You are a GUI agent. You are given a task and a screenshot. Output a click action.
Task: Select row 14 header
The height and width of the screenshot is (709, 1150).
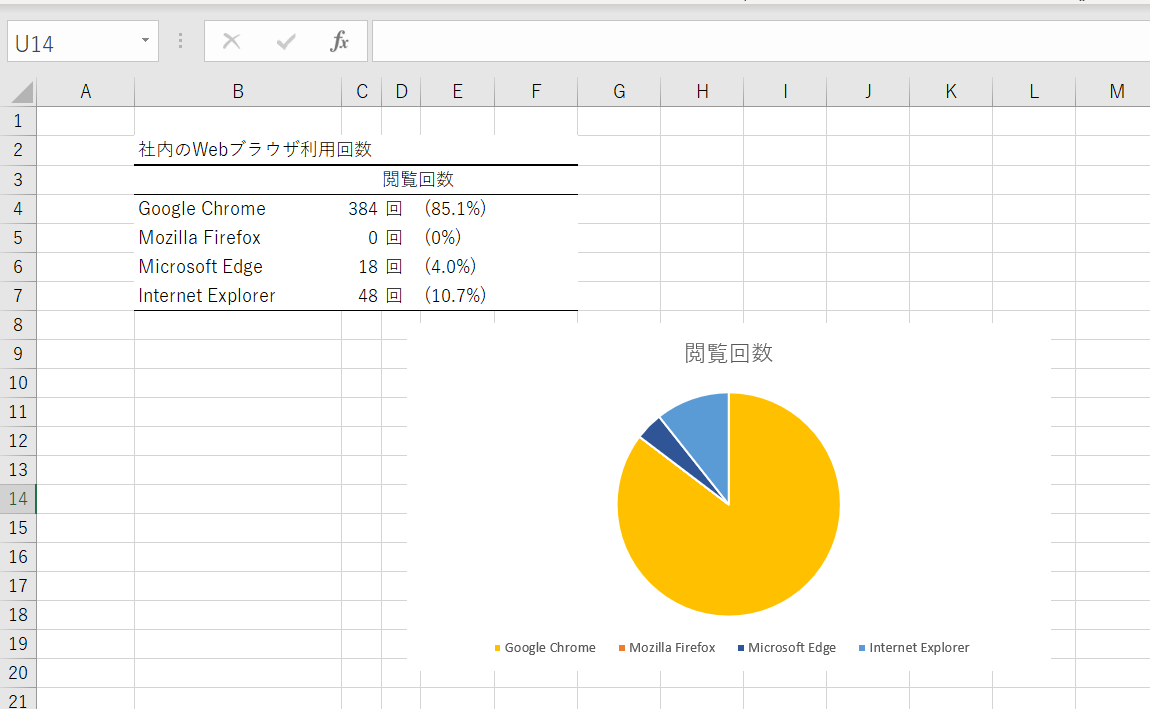point(18,499)
